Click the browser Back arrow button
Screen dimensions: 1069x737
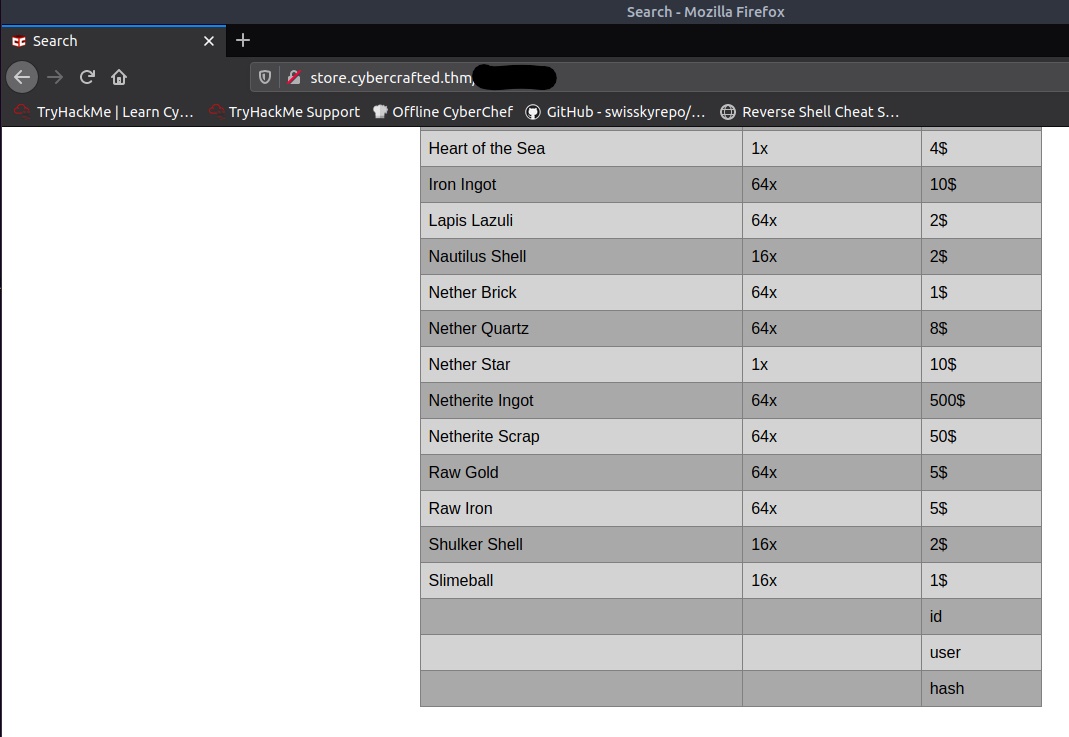pyautogui.click(x=22, y=77)
